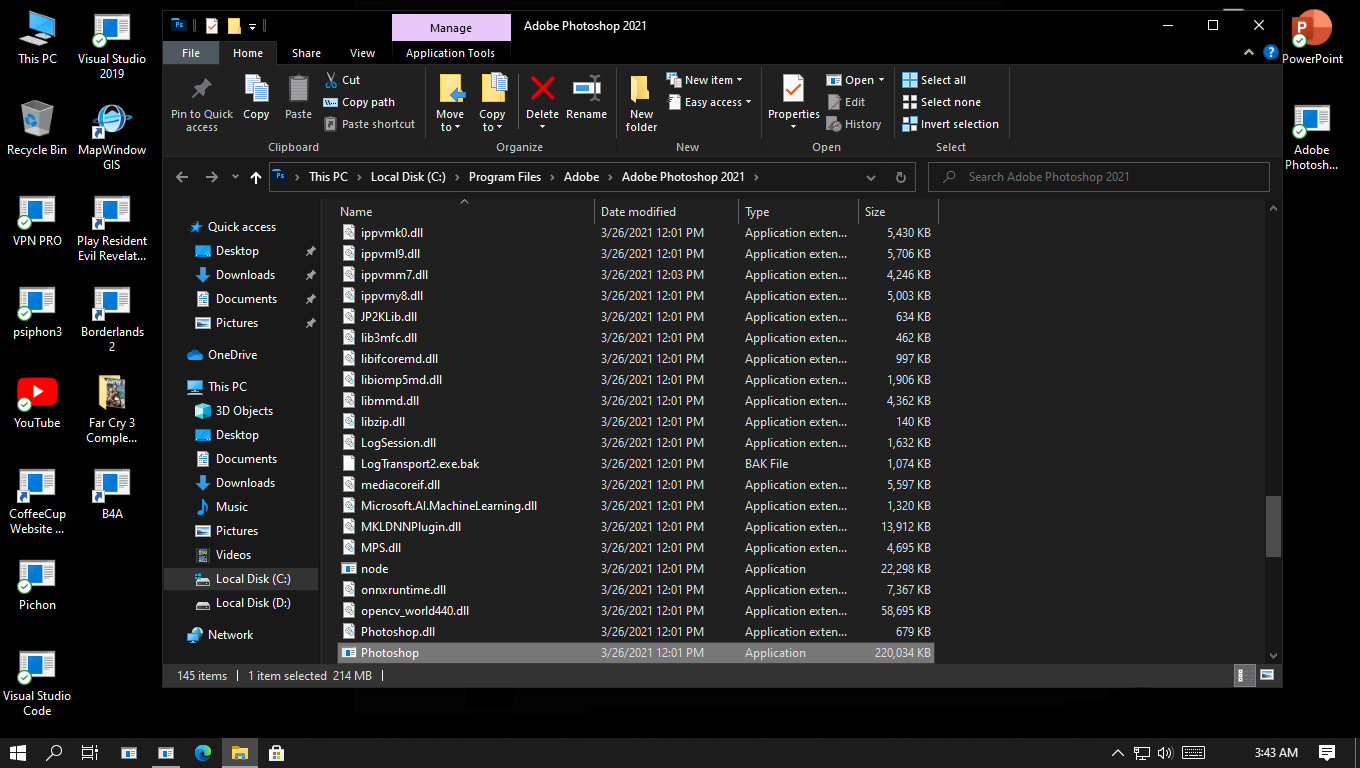Open Windows Start menu
Viewport: 1360px width, 768px height.
click(18, 752)
